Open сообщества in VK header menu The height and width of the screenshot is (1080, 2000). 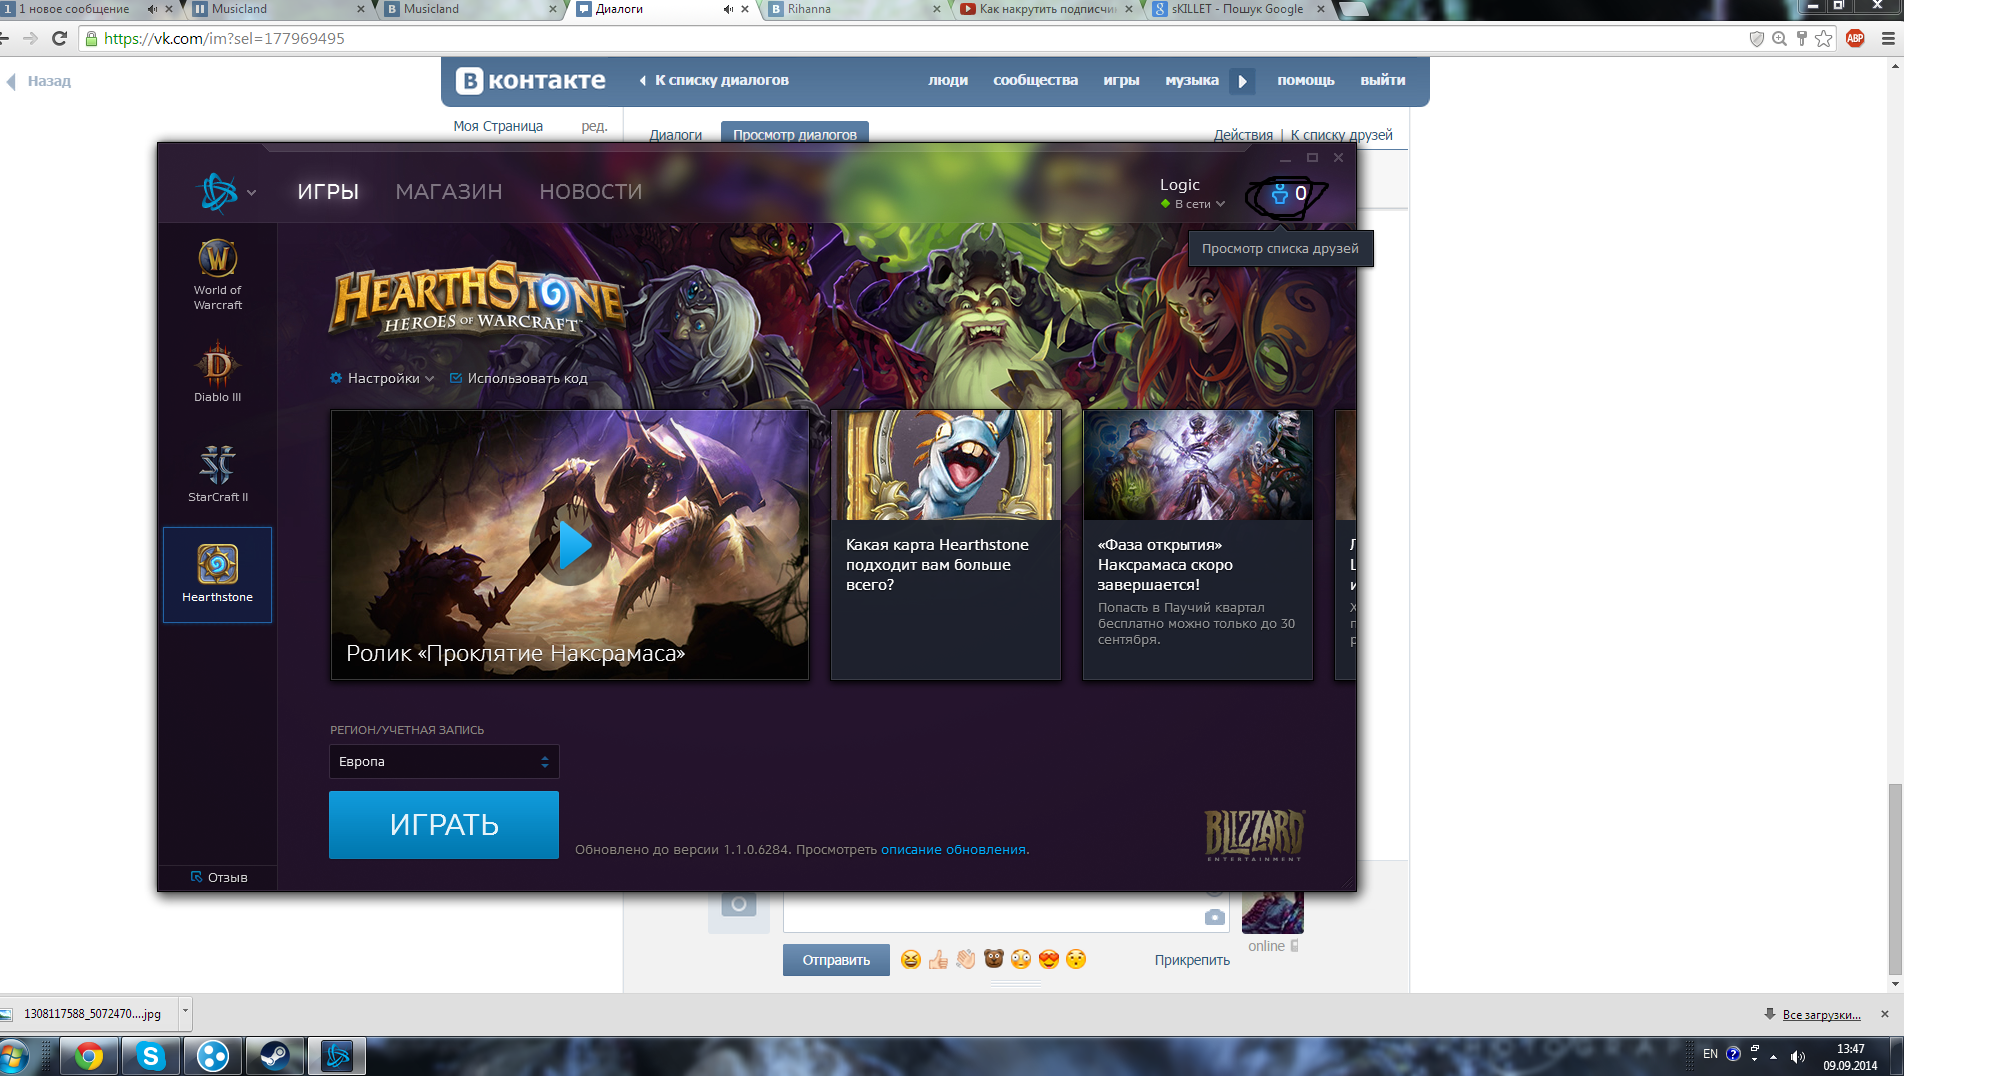tap(1035, 80)
